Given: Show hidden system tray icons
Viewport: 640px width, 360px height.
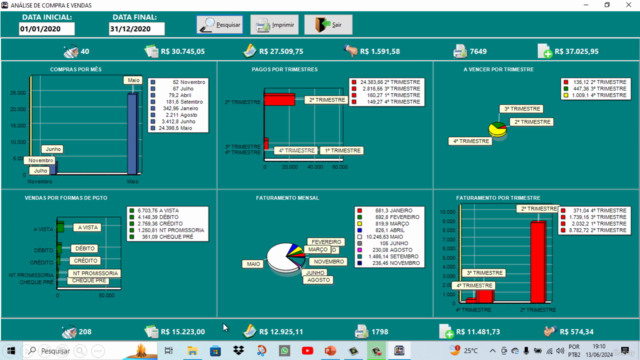Looking at the screenshot, I should [x=493, y=351].
